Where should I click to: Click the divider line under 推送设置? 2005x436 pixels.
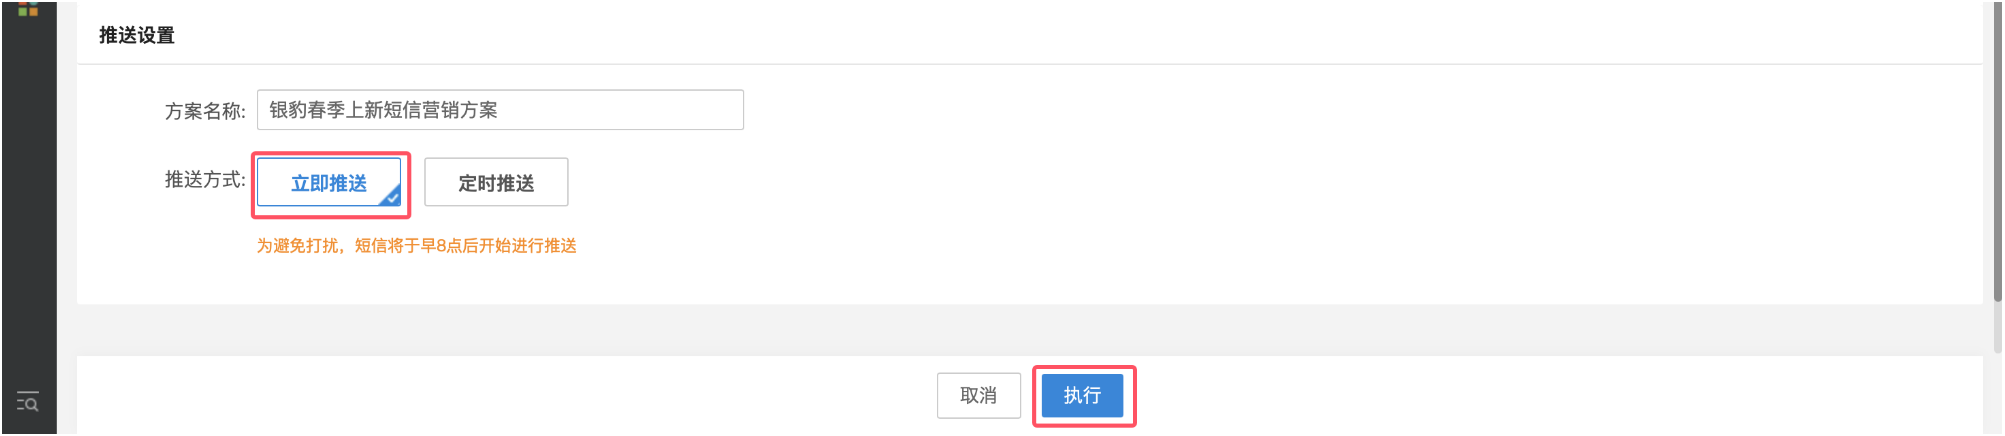(x=1029, y=64)
